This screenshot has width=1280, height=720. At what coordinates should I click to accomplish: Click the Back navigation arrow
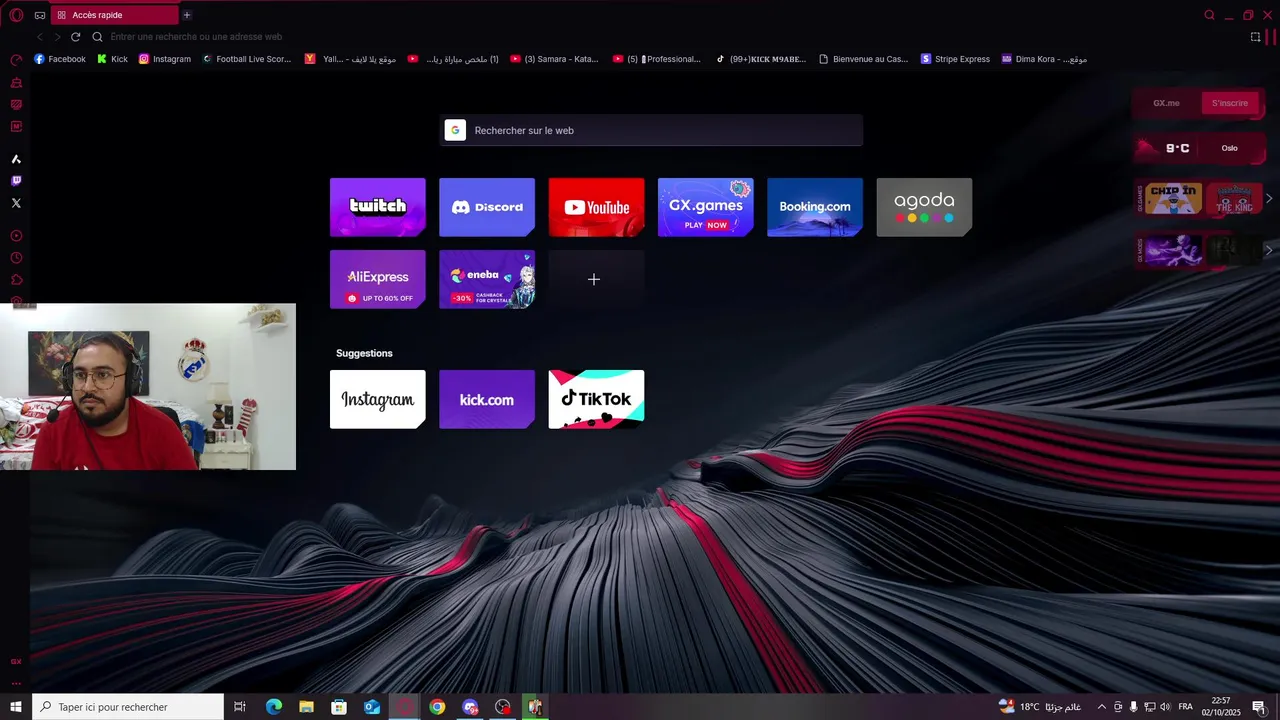click(x=40, y=37)
